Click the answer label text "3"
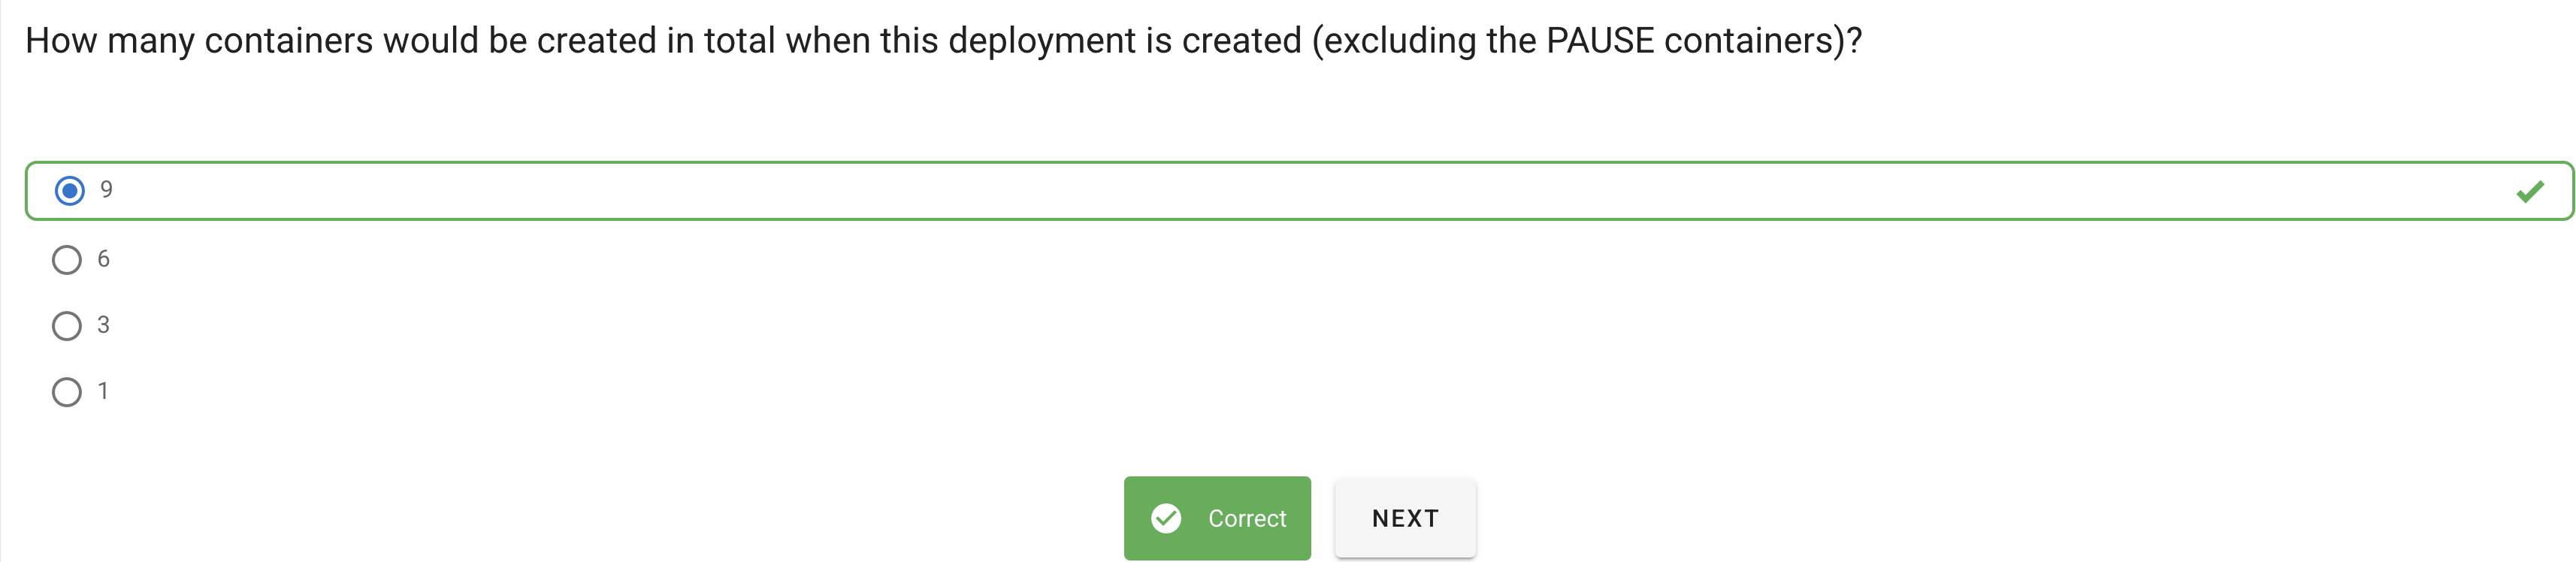Screen dimensions: 2576x562 click(103, 325)
